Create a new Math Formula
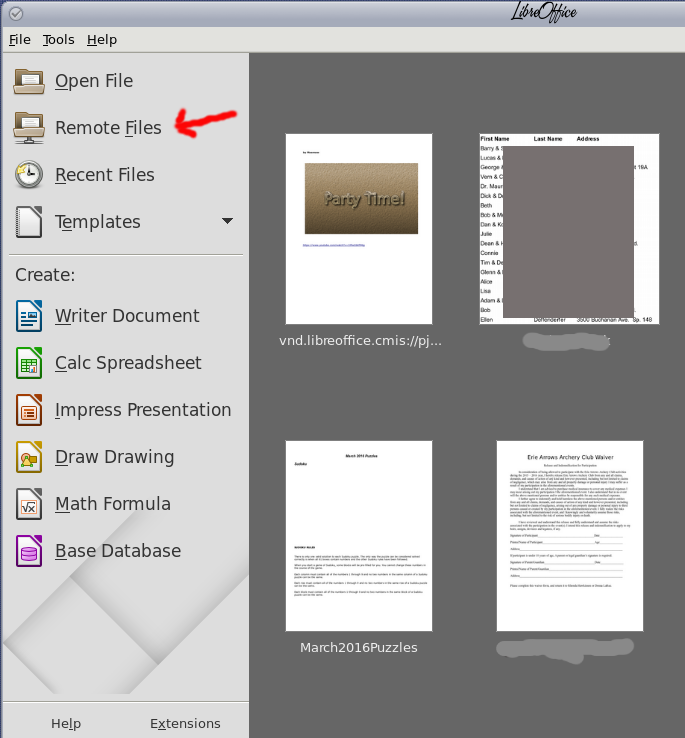Image resolution: width=685 pixels, height=738 pixels. click(113, 504)
